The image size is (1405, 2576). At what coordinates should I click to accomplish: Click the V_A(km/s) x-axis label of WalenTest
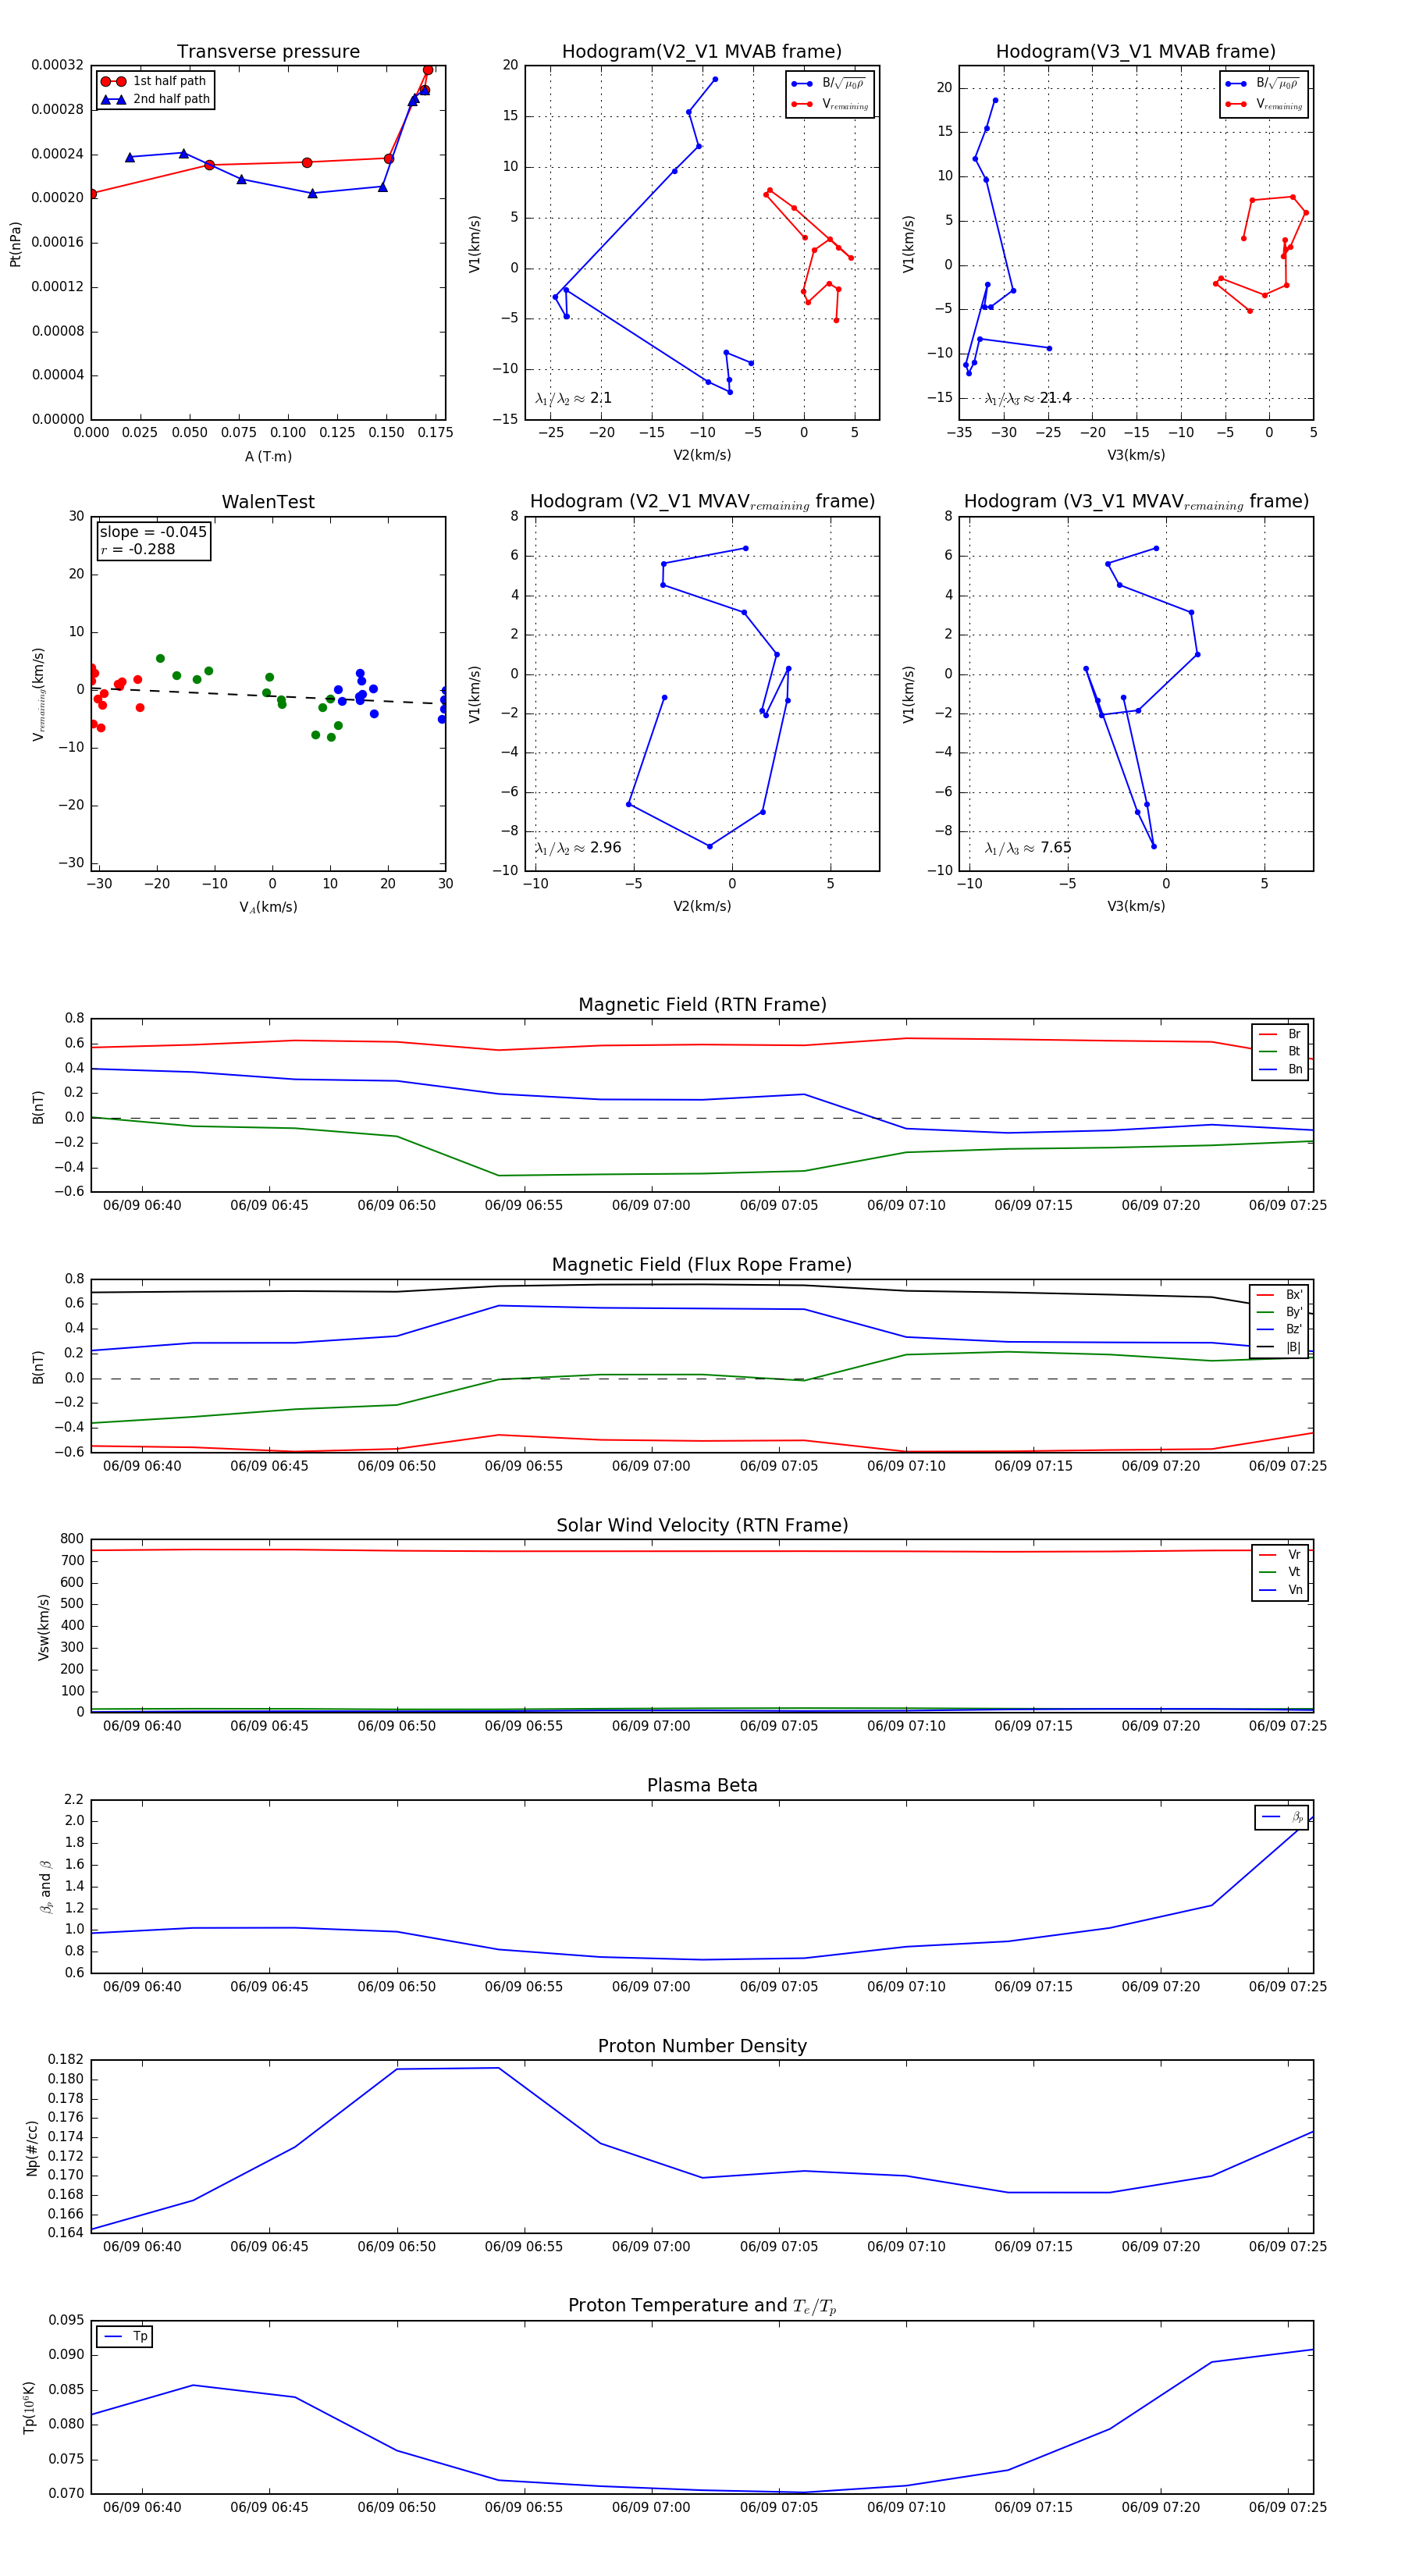click(x=268, y=907)
